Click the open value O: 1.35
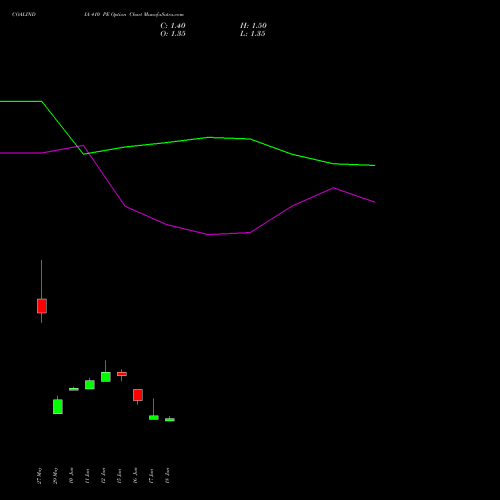500x500 pixels. [x=173, y=34]
